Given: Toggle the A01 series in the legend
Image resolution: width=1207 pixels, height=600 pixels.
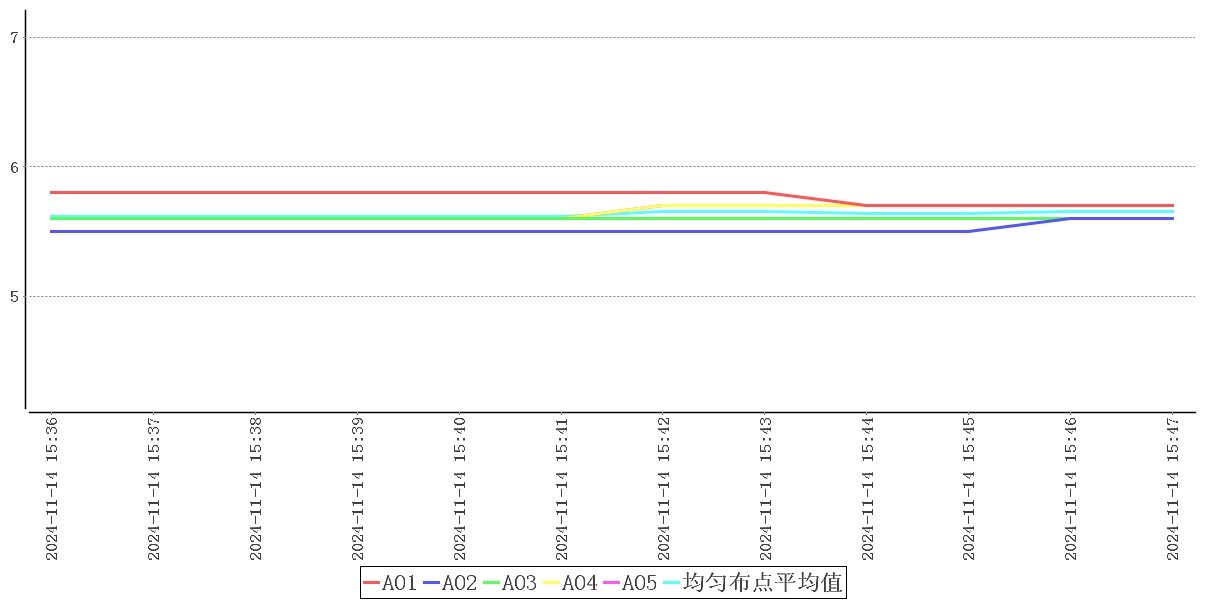Looking at the screenshot, I should 390,583.
